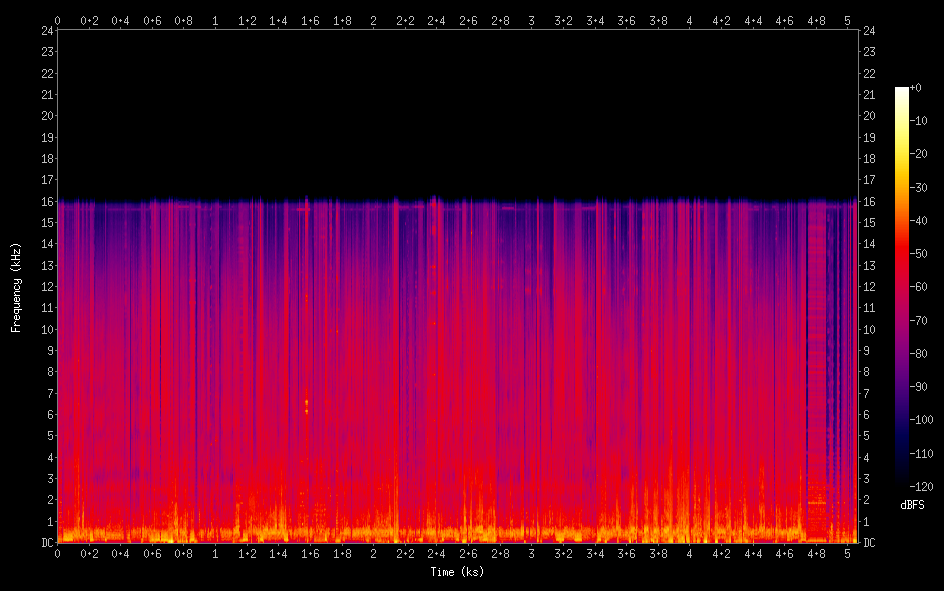The height and width of the screenshot is (591, 944).
Task: Click the Frequency (kHz) axis label
Action: click(x=16, y=287)
